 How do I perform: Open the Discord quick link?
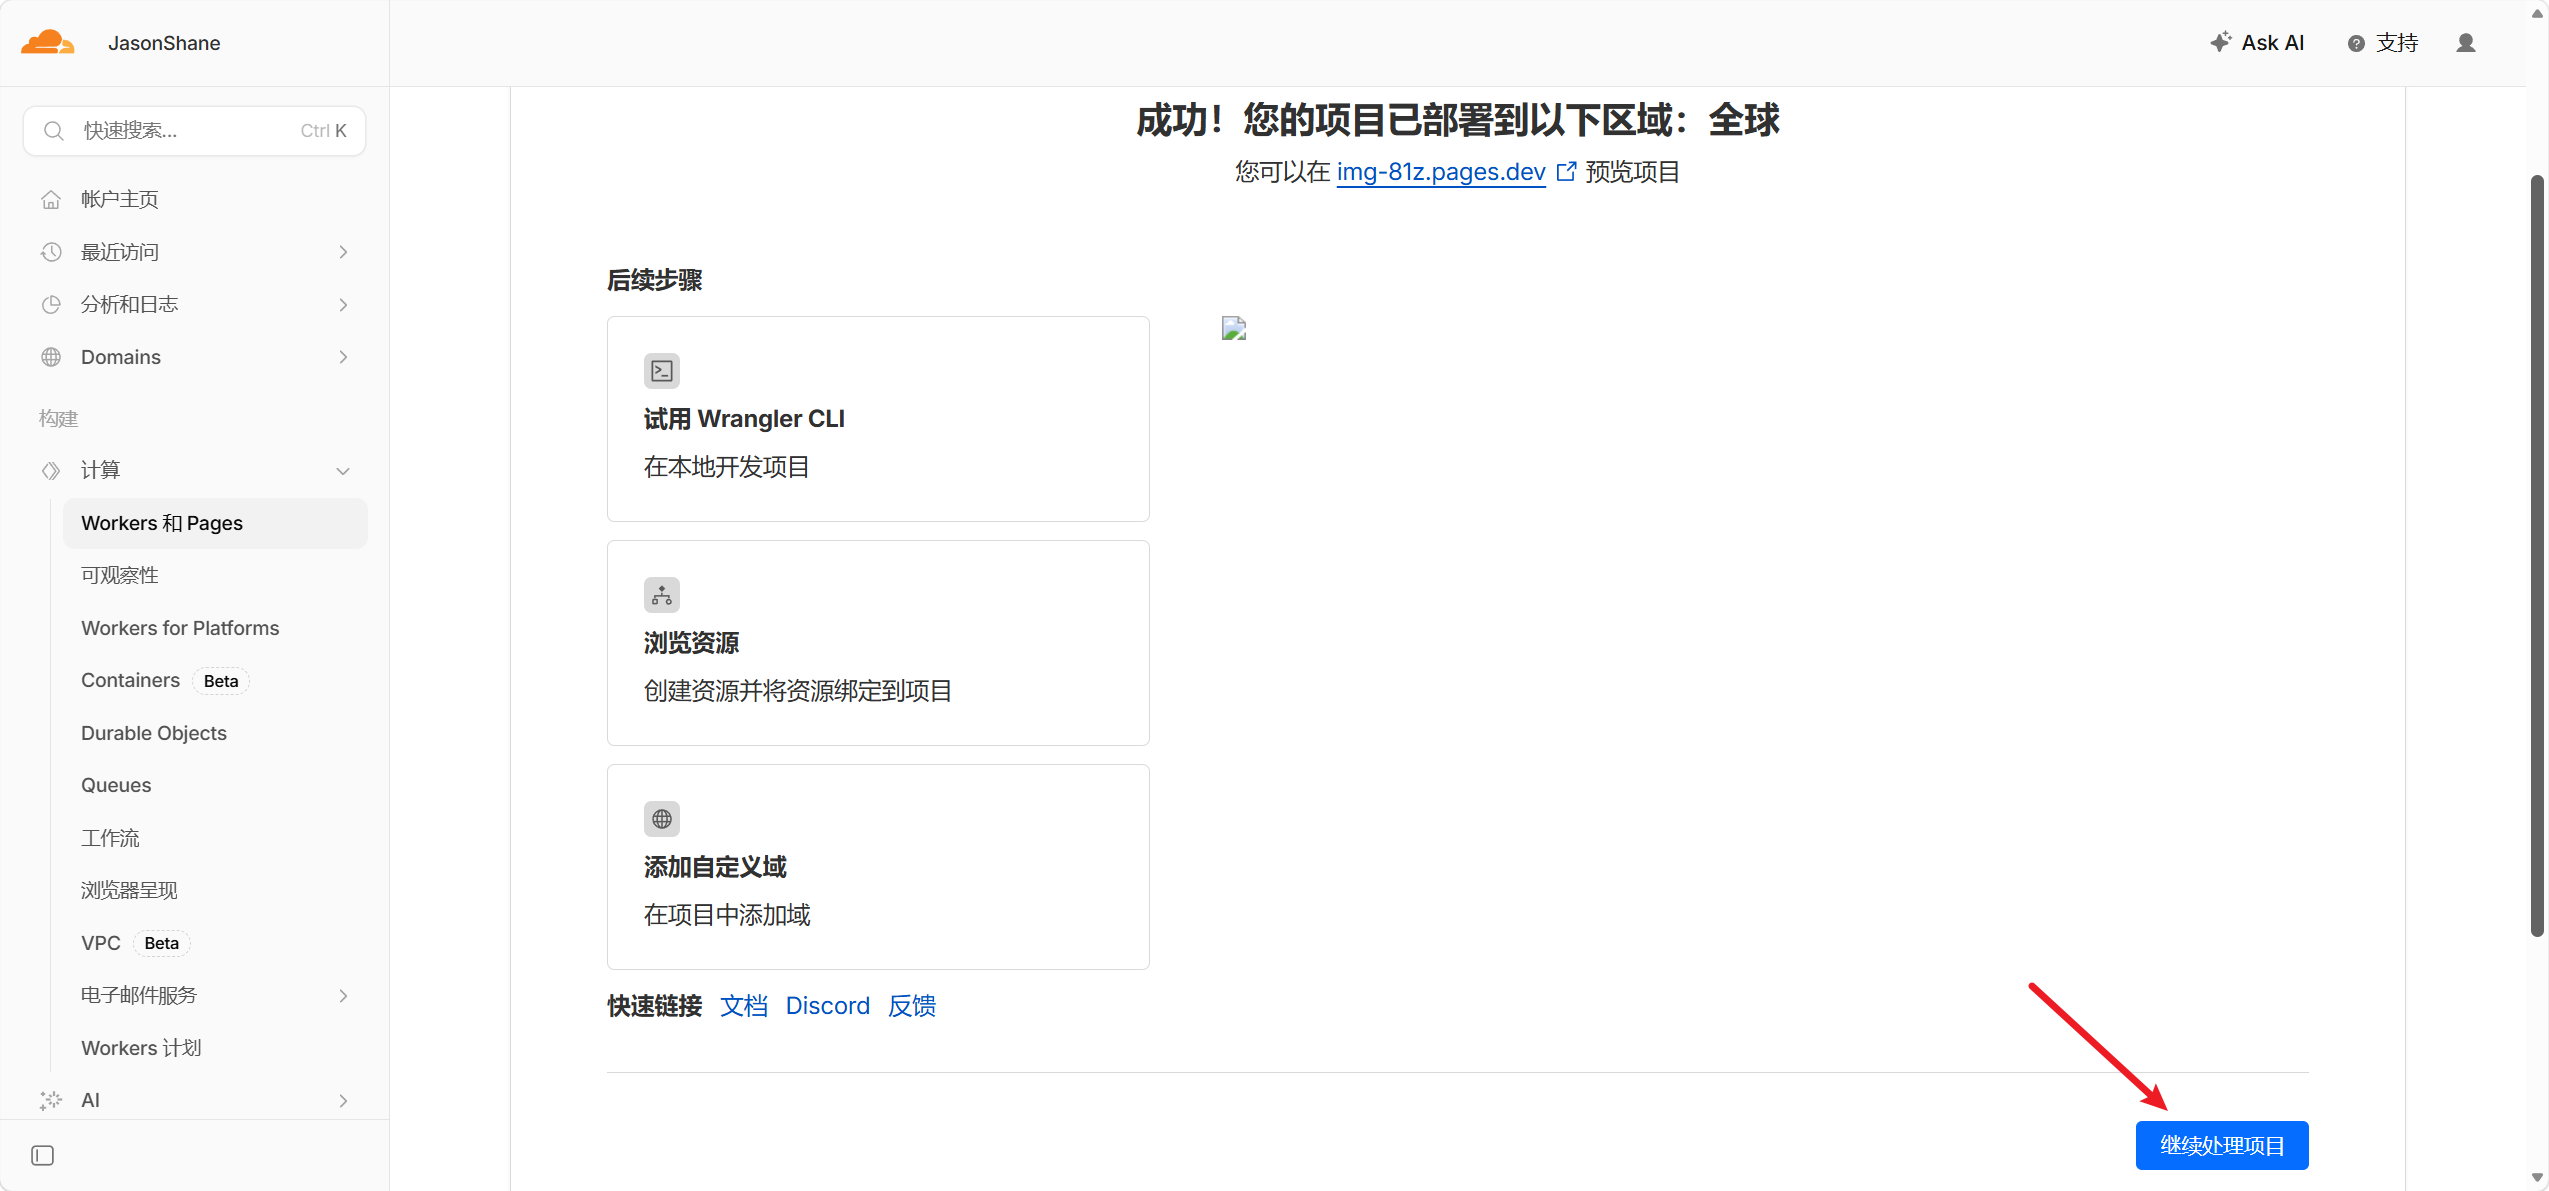pyautogui.click(x=827, y=1006)
